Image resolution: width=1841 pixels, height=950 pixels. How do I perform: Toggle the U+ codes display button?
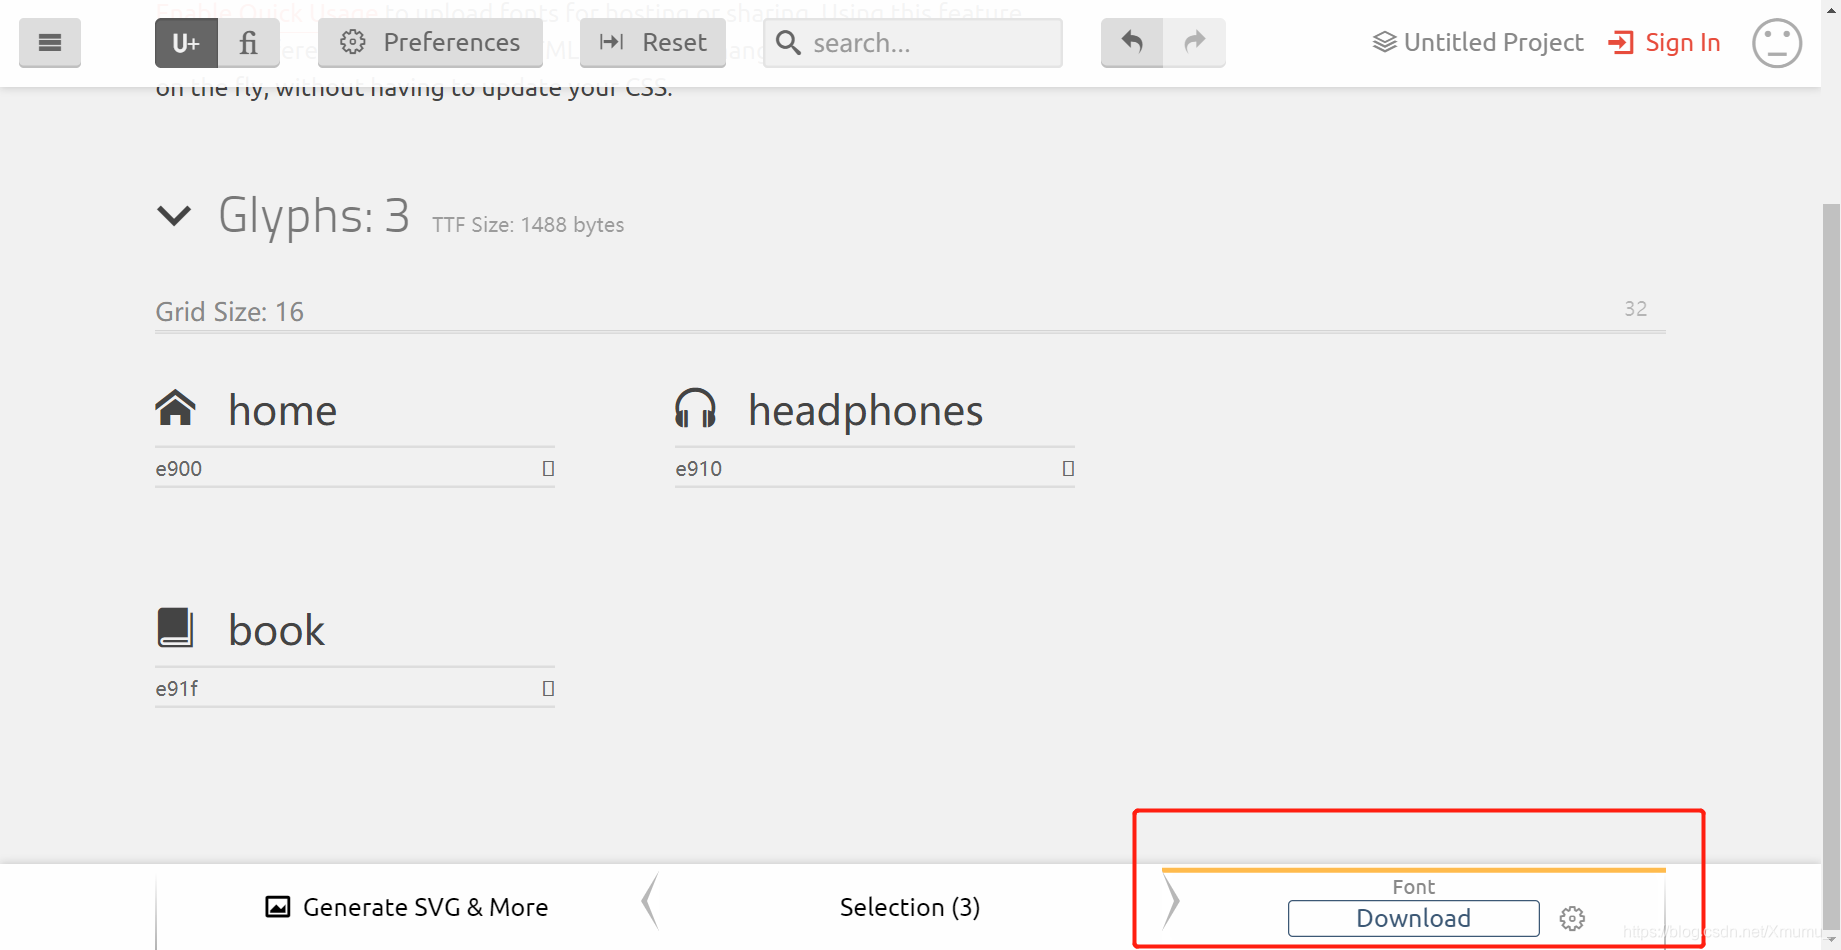tap(186, 43)
